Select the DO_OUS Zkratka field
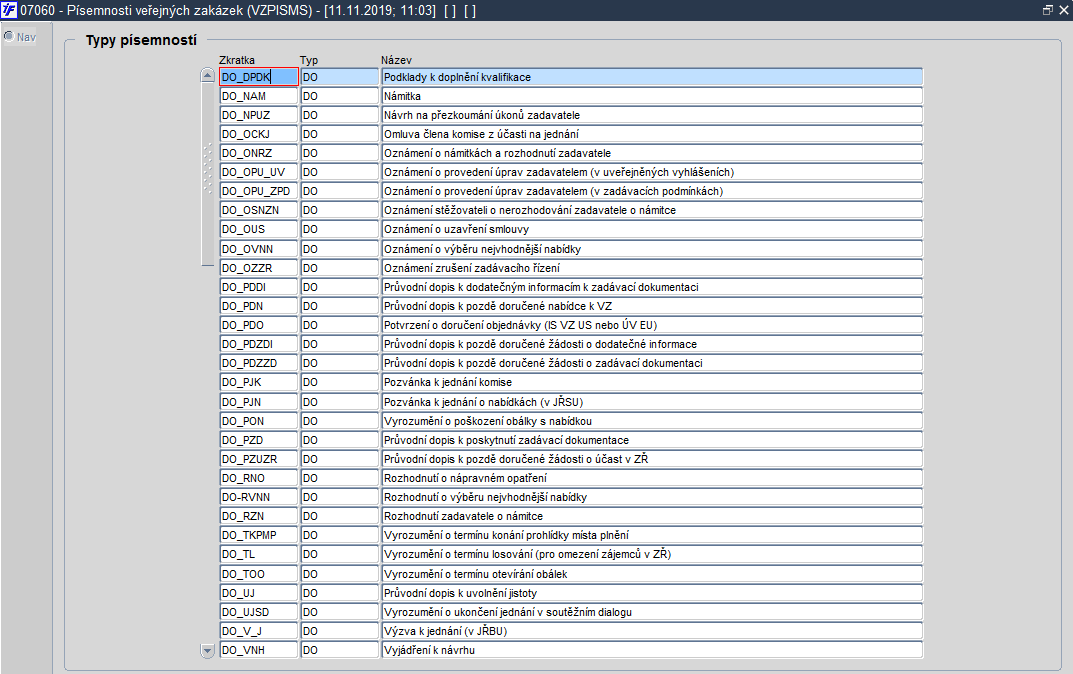Screen dimensions: 1073x674 [259, 229]
